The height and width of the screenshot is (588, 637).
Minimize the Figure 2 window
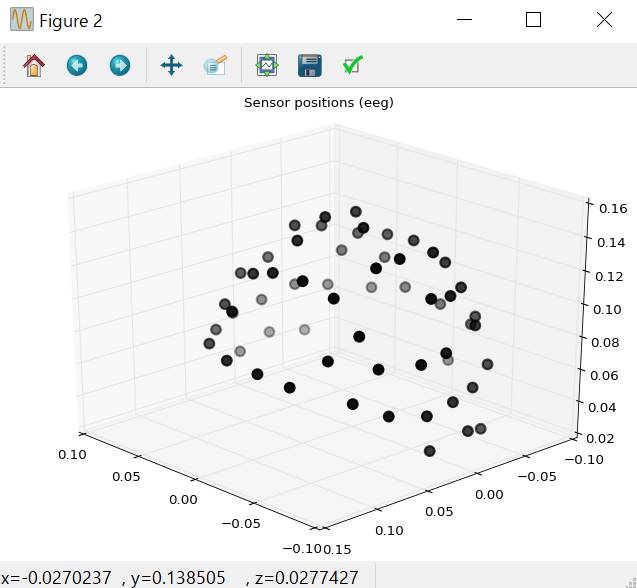coord(464,20)
